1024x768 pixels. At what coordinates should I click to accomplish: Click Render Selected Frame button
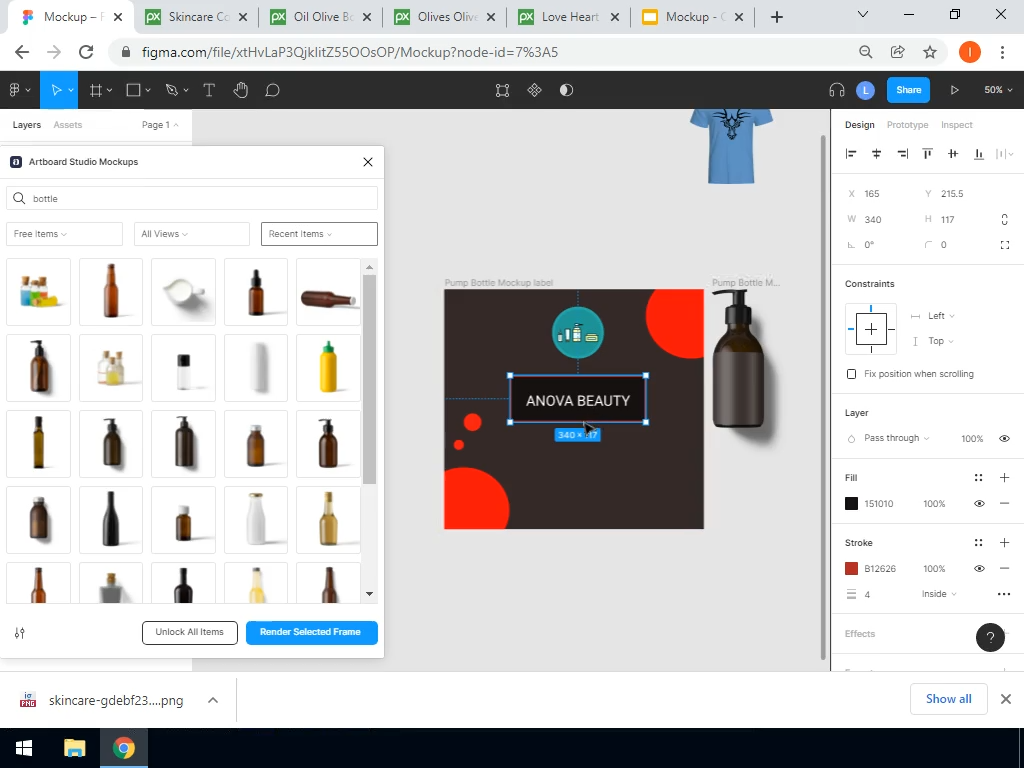pos(311,632)
